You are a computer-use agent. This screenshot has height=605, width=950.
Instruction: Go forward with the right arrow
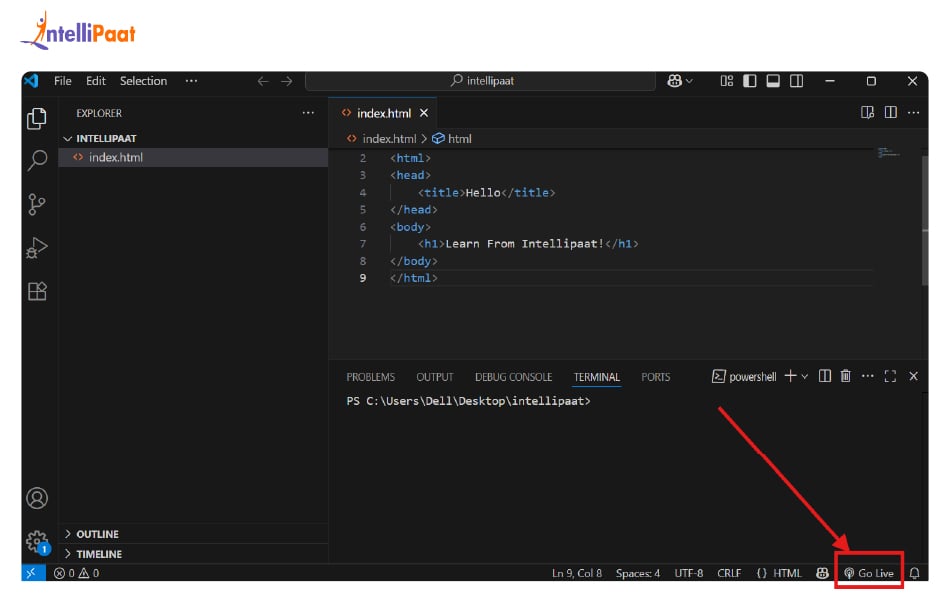coord(287,81)
